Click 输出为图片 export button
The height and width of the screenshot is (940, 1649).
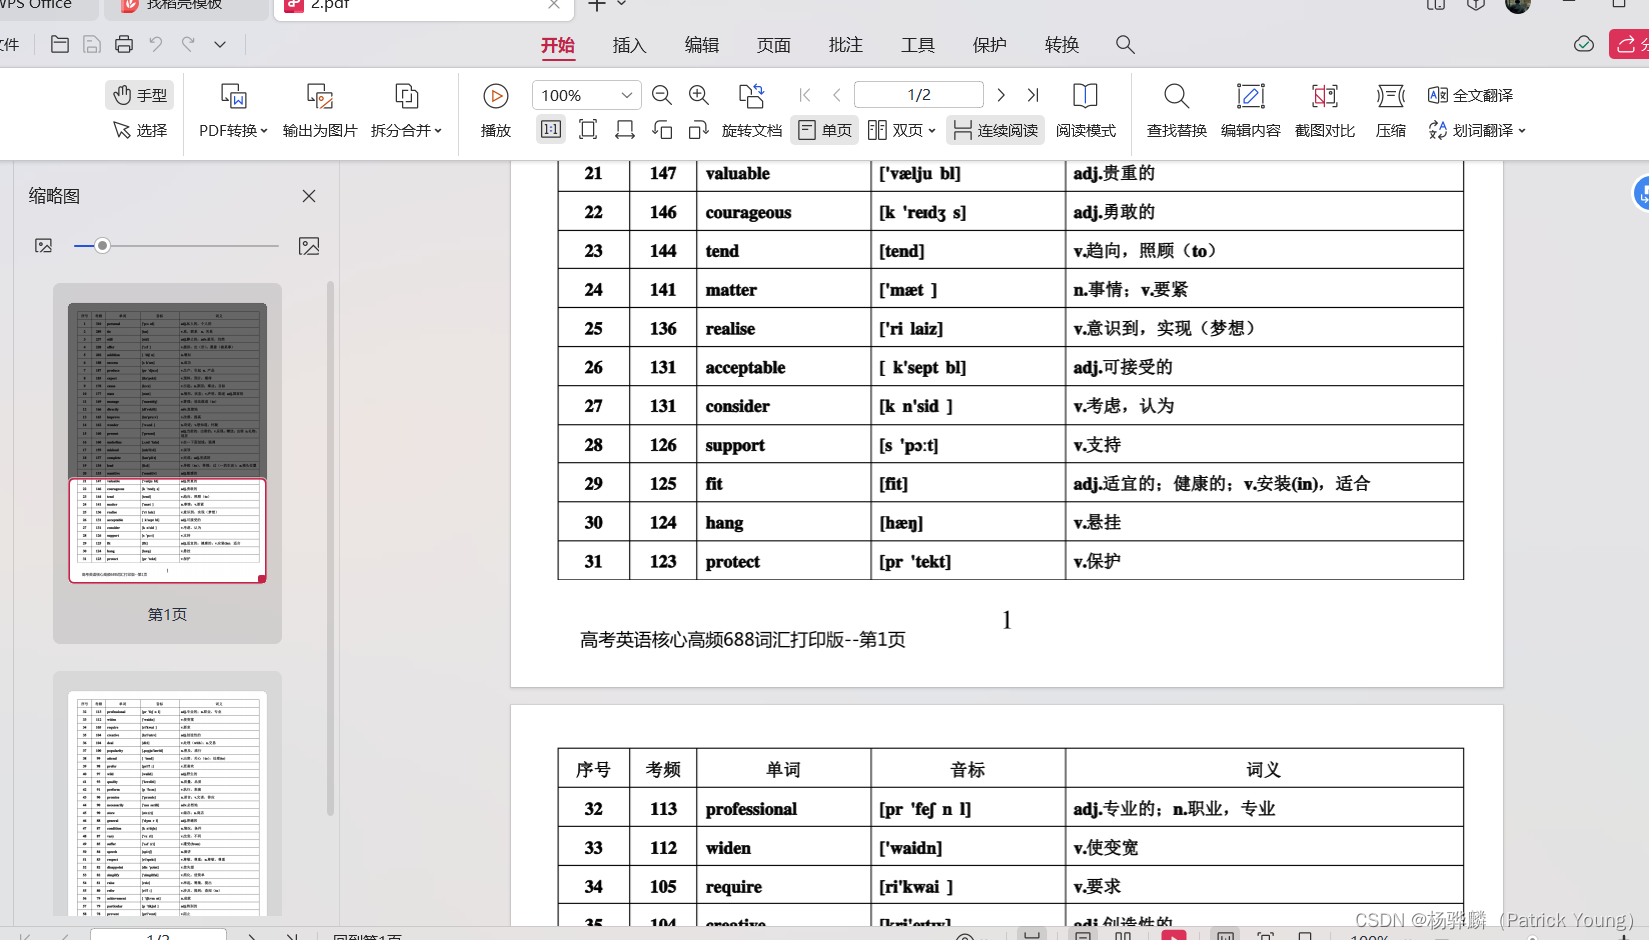[320, 111]
